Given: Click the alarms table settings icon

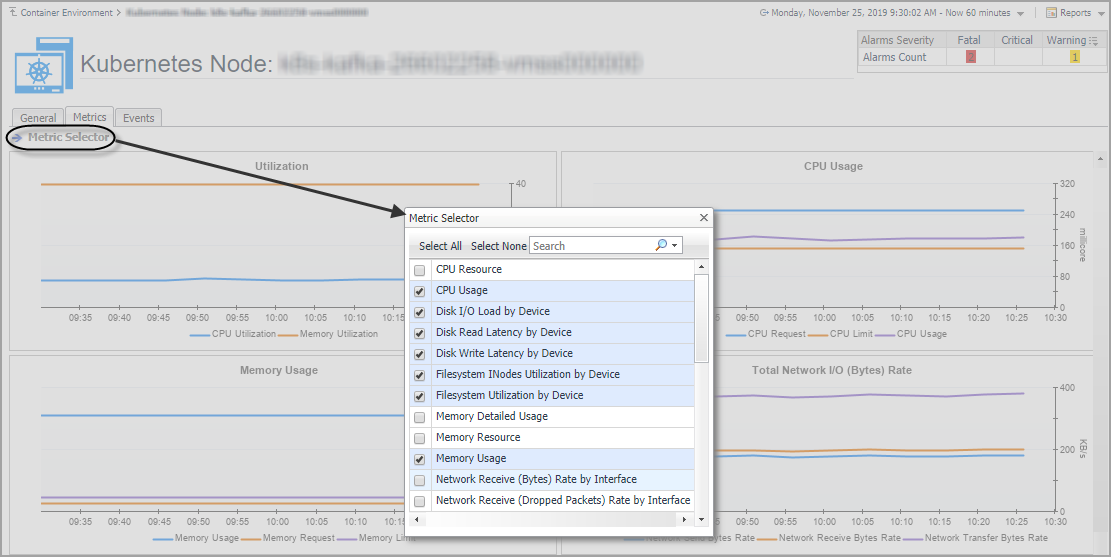Looking at the screenshot, I should coord(1093,41).
